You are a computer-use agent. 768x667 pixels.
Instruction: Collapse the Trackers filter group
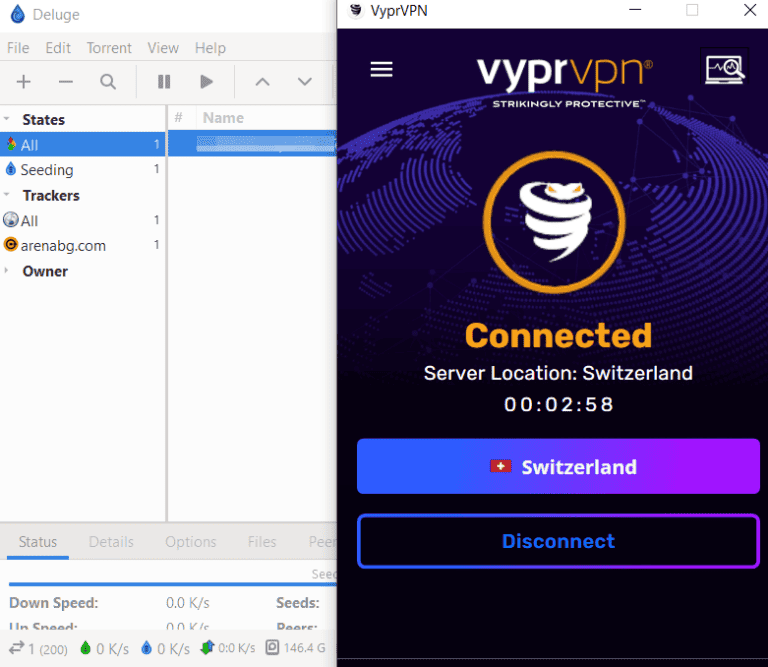click(x=9, y=195)
